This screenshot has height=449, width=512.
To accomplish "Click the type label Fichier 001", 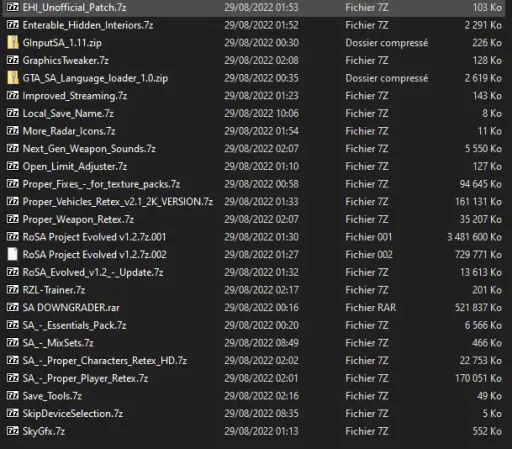I will click(369, 237).
